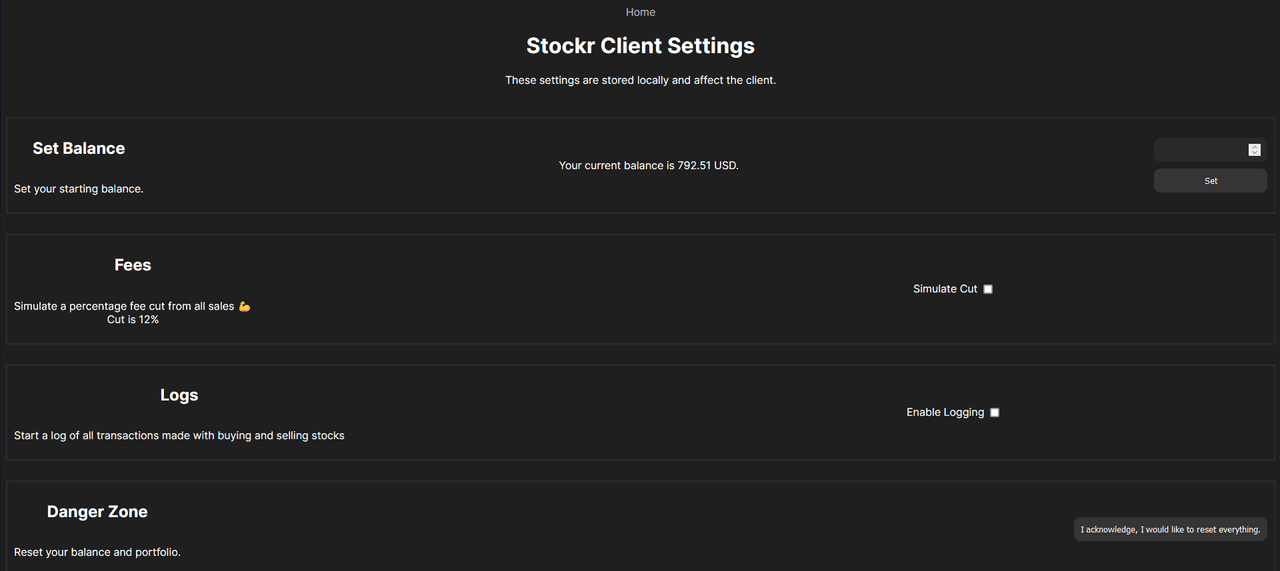
Task: Click the Enable Logging label text
Action: point(945,412)
